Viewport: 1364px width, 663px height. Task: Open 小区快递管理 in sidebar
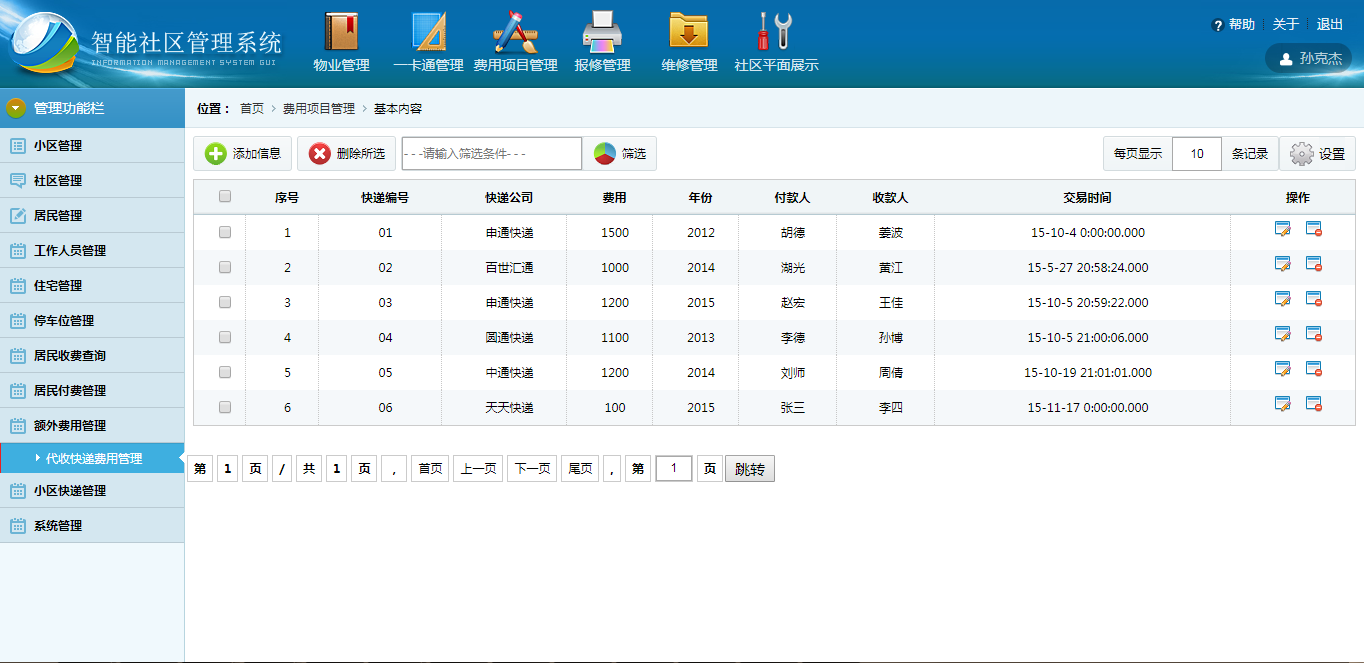[x=92, y=491]
